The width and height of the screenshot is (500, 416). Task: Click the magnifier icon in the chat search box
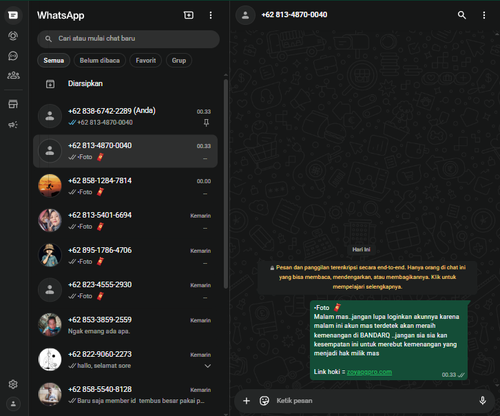click(48, 39)
